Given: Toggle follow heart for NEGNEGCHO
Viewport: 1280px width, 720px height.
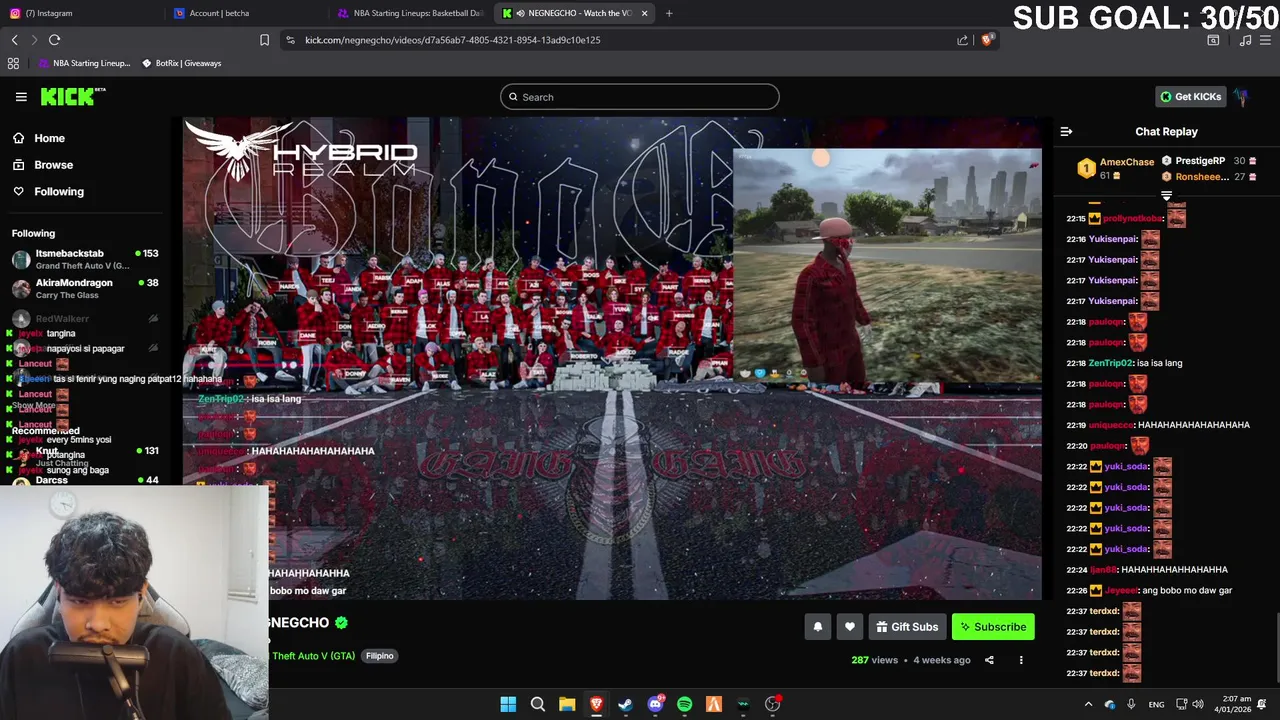Looking at the screenshot, I should [x=849, y=627].
